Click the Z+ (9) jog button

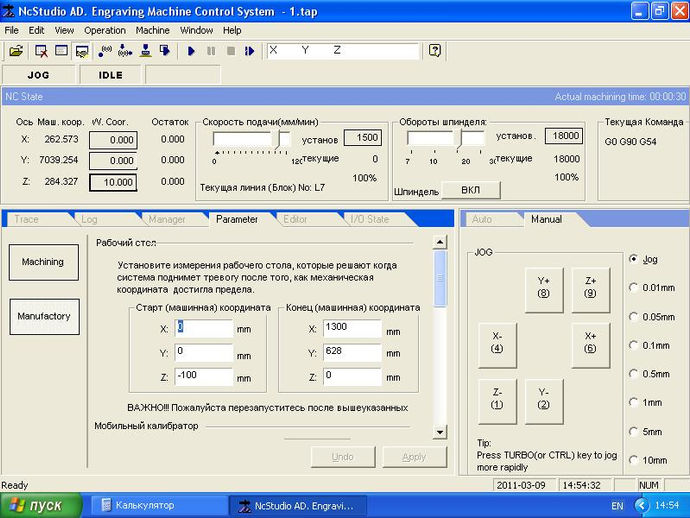click(x=591, y=290)
